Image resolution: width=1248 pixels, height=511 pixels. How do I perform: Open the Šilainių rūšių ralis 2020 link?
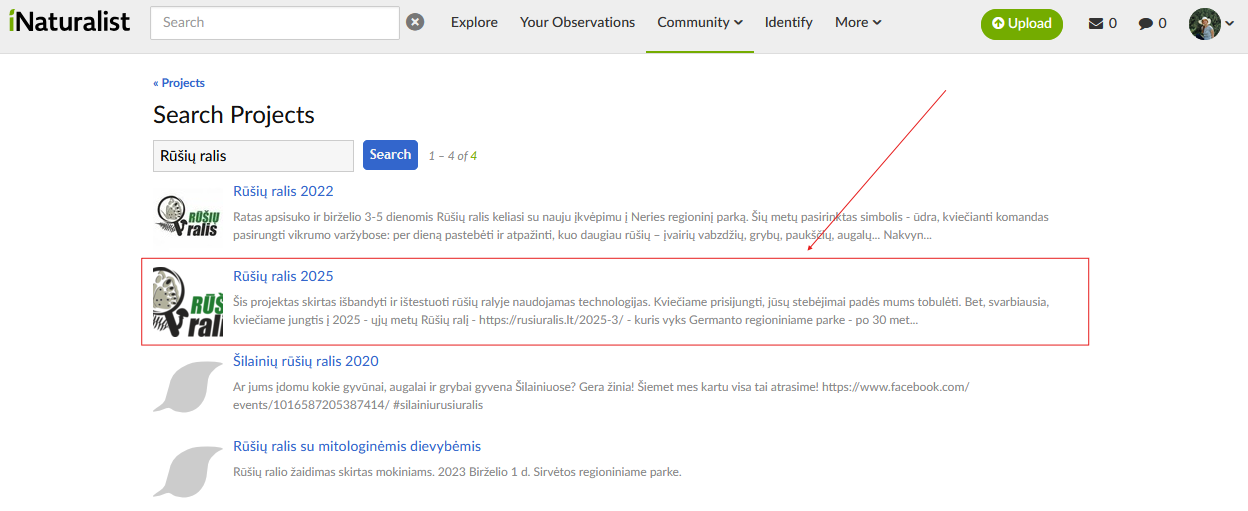[x=306, y=361]
